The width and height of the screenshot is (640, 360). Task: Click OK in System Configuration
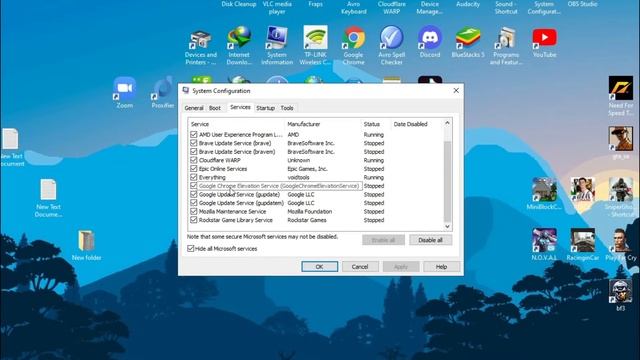point(320,267)
